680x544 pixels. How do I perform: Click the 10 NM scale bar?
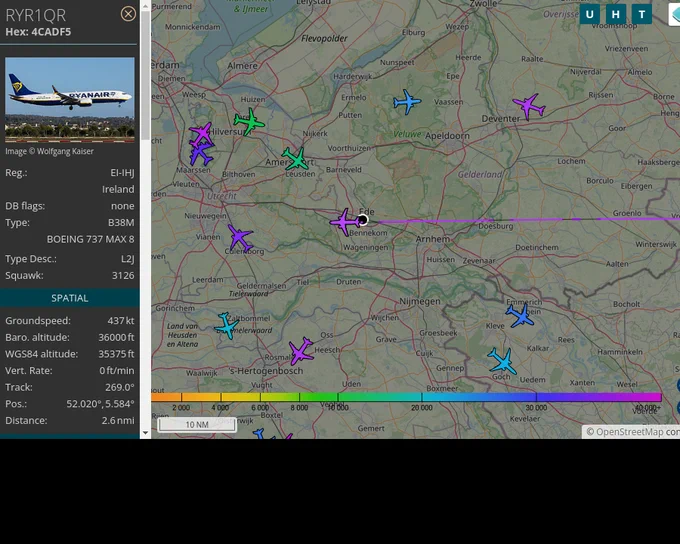(197, 425)
